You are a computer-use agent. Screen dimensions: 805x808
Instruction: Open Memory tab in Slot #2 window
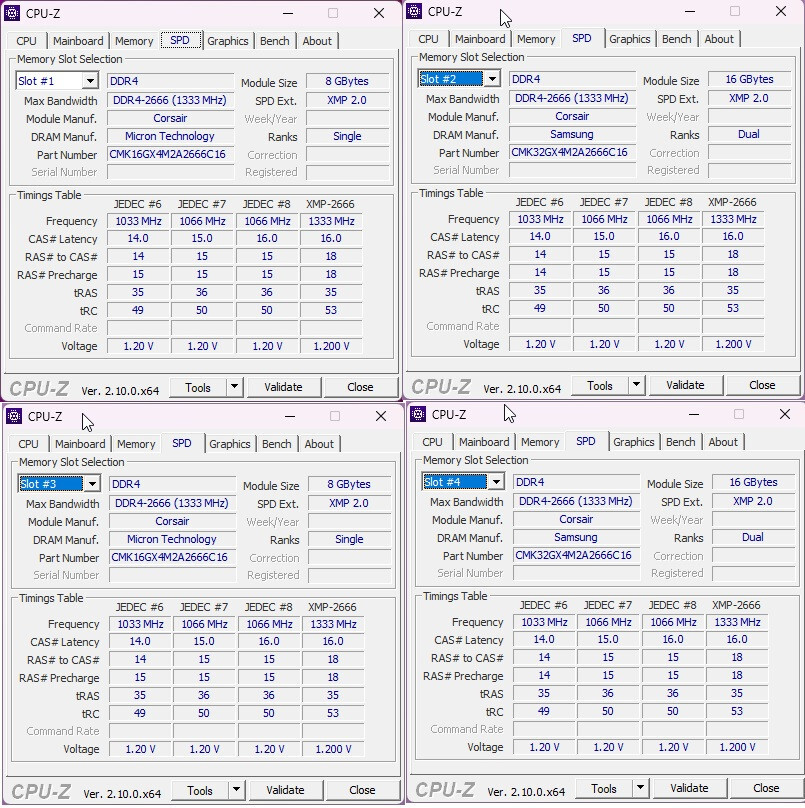536,39
